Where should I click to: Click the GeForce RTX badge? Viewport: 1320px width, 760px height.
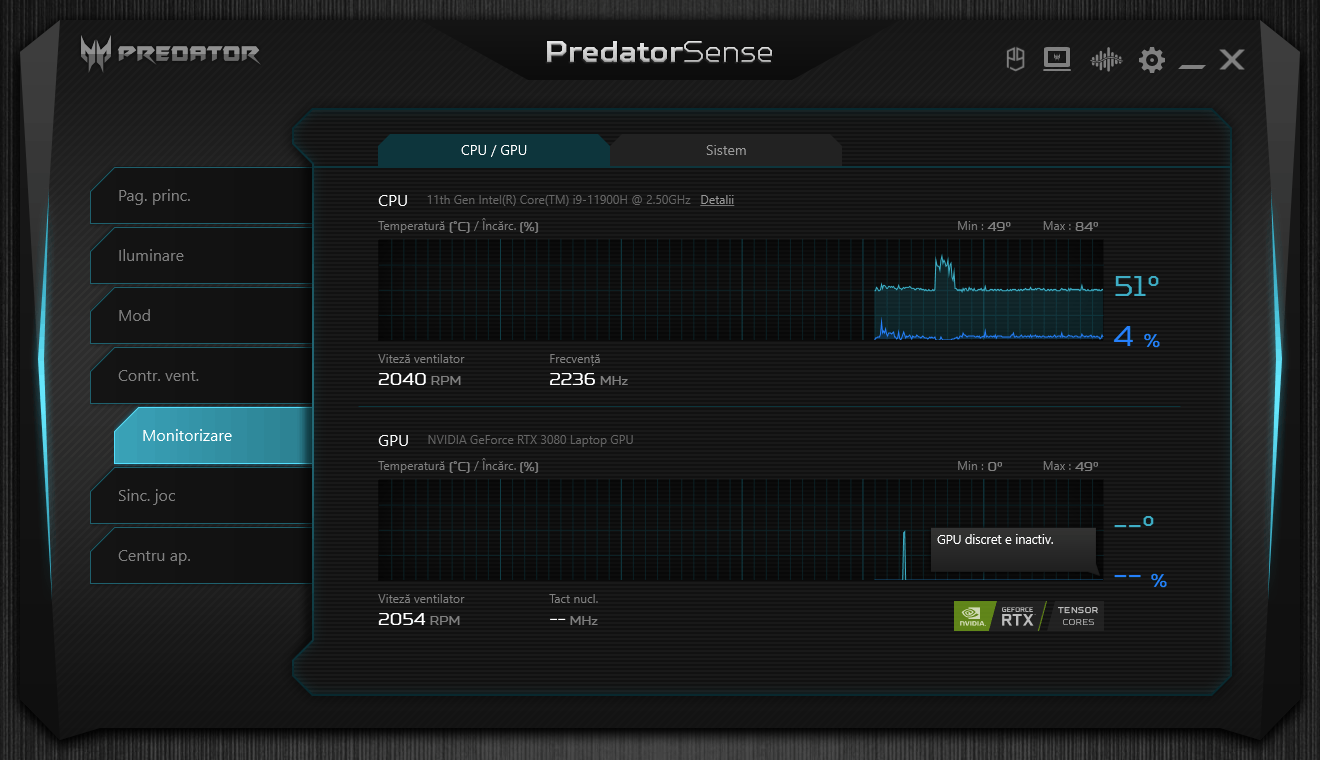coord(1018,616)
